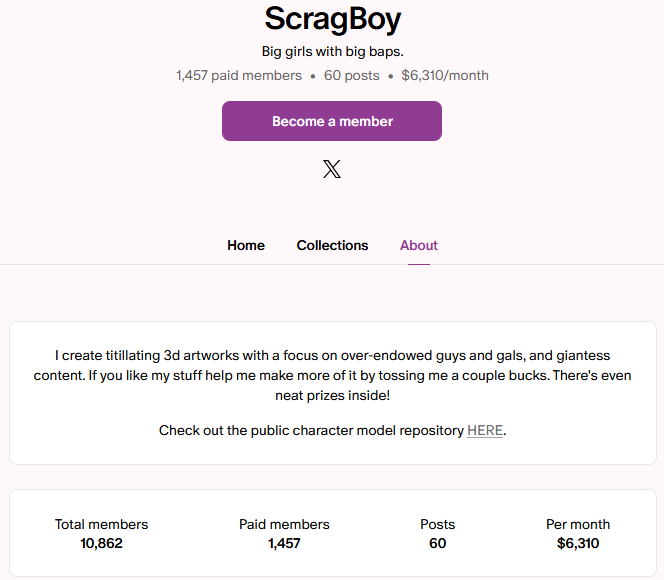
Task: Click the 'Big girls with big baps' tagline
Action: (x=332, y=51)
